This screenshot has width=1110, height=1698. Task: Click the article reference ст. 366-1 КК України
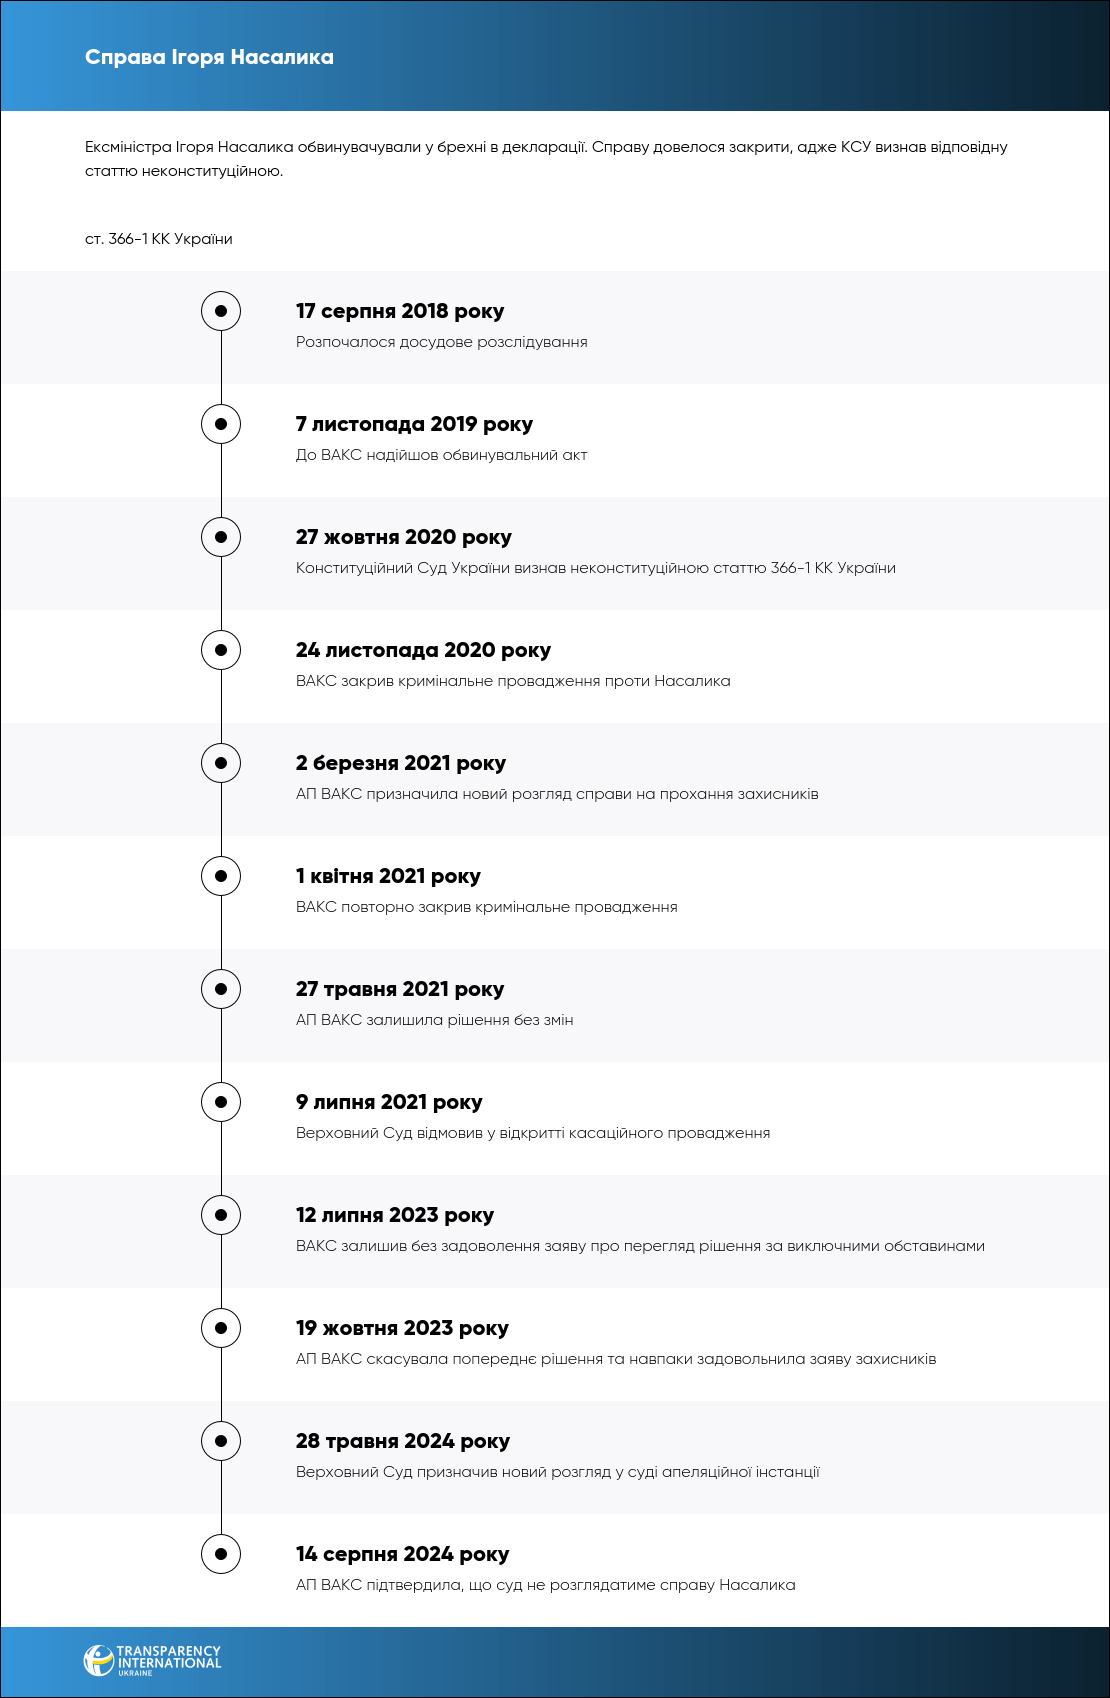[159, 239]
